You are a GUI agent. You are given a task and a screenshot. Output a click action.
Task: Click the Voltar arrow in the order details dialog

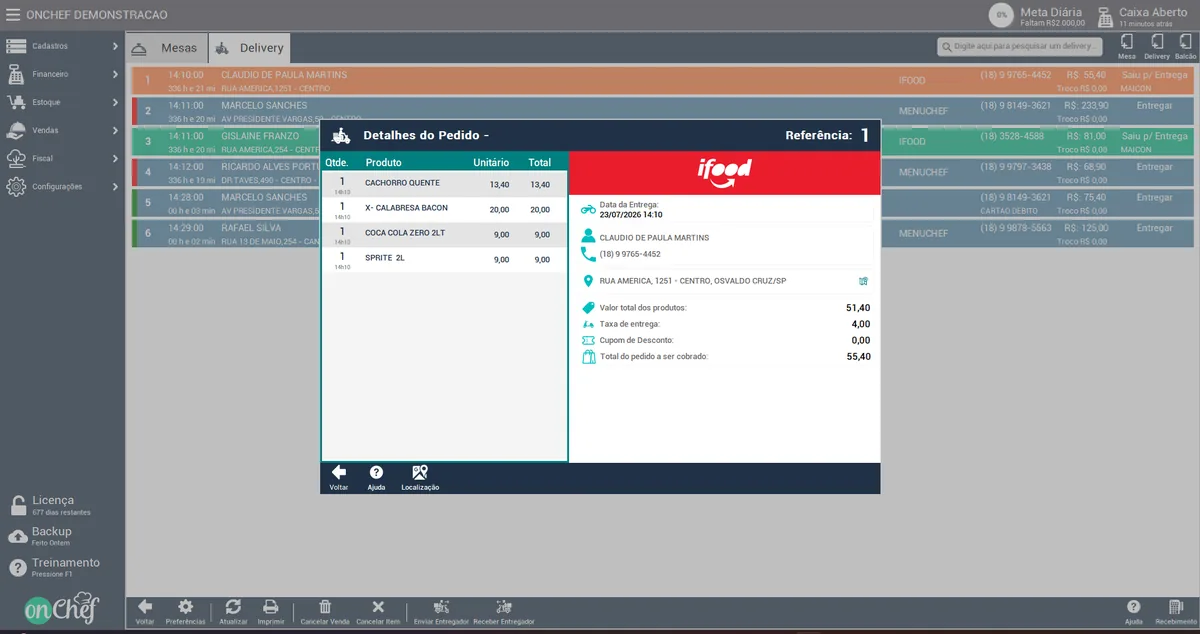coord(339,477)
